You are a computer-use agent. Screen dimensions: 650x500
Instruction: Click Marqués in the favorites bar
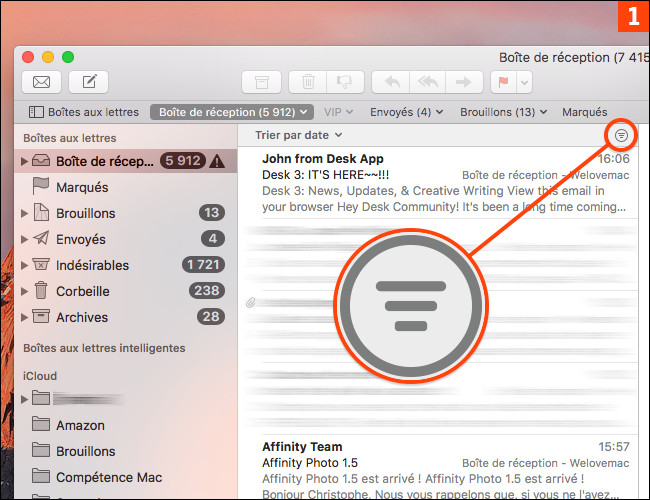(584, 112)
